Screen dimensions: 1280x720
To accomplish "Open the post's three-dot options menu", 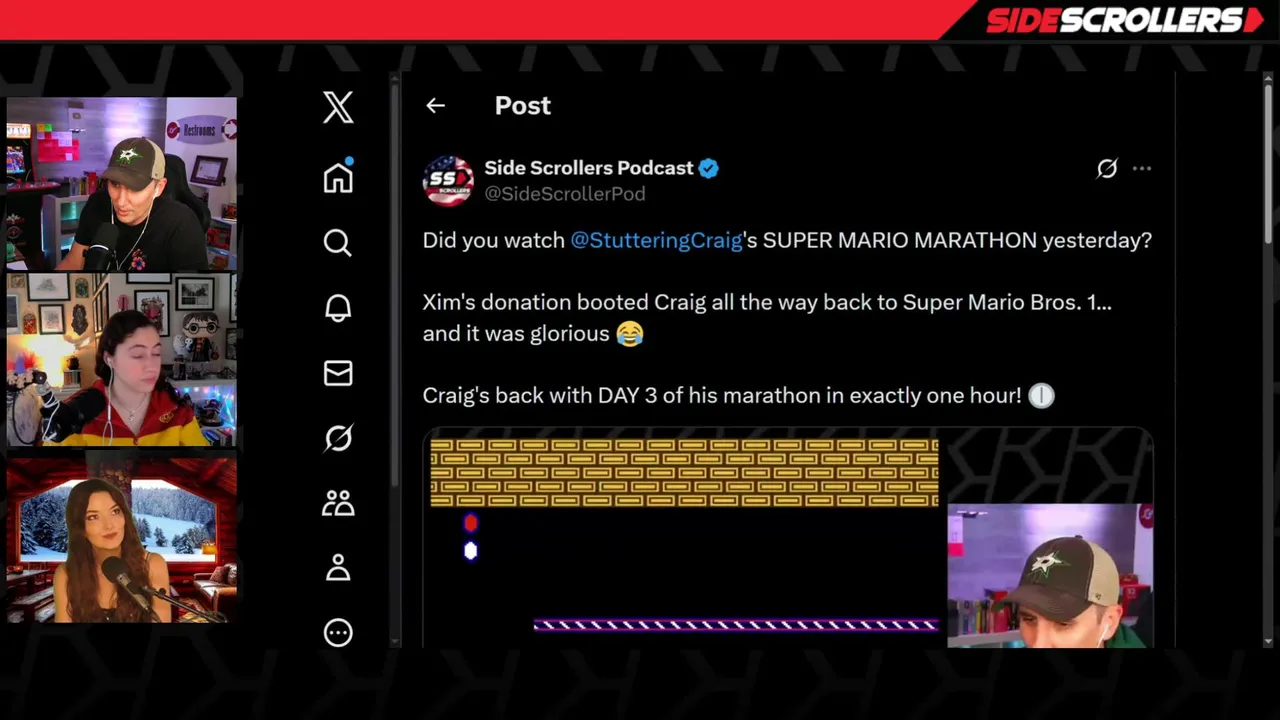I will point(1142,168).
